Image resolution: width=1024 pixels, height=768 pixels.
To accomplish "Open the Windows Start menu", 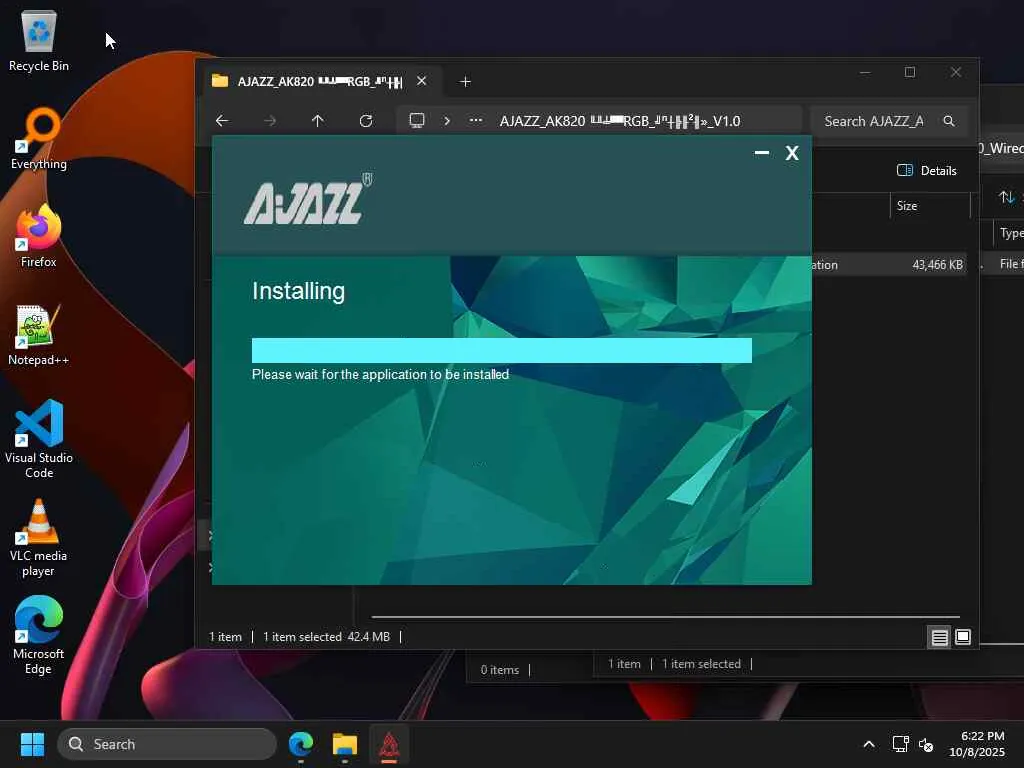I will (32, 744).
